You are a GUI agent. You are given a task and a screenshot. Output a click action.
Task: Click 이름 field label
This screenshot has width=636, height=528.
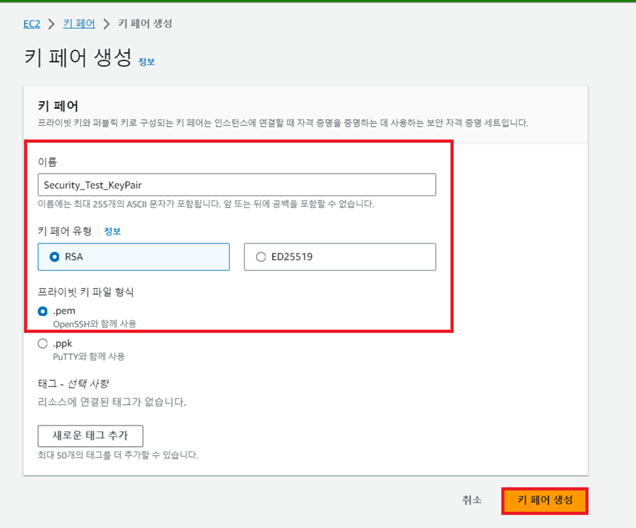[47, 162]
